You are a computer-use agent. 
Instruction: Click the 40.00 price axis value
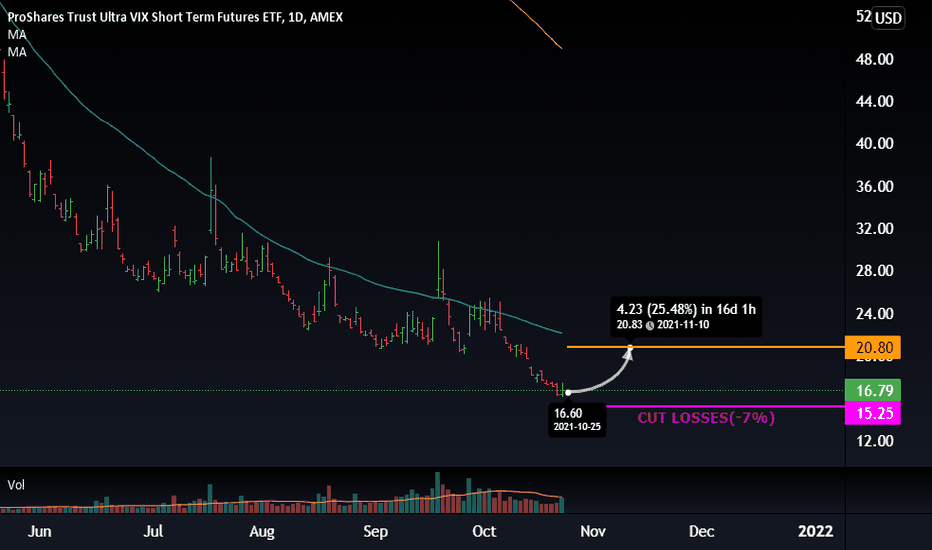874,144
